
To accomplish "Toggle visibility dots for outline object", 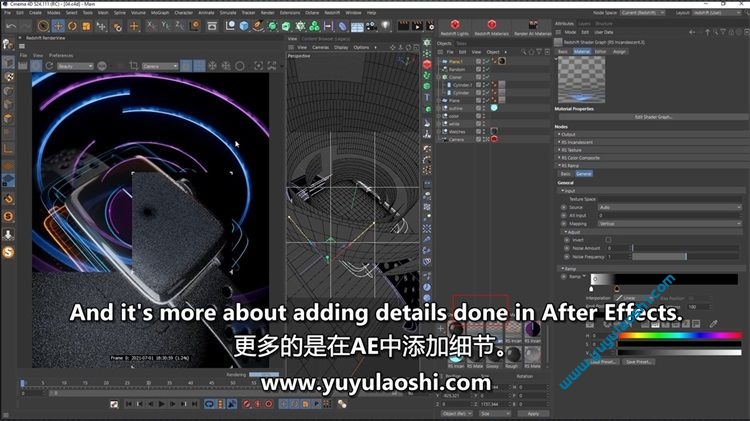I will (x=484, y=108).
